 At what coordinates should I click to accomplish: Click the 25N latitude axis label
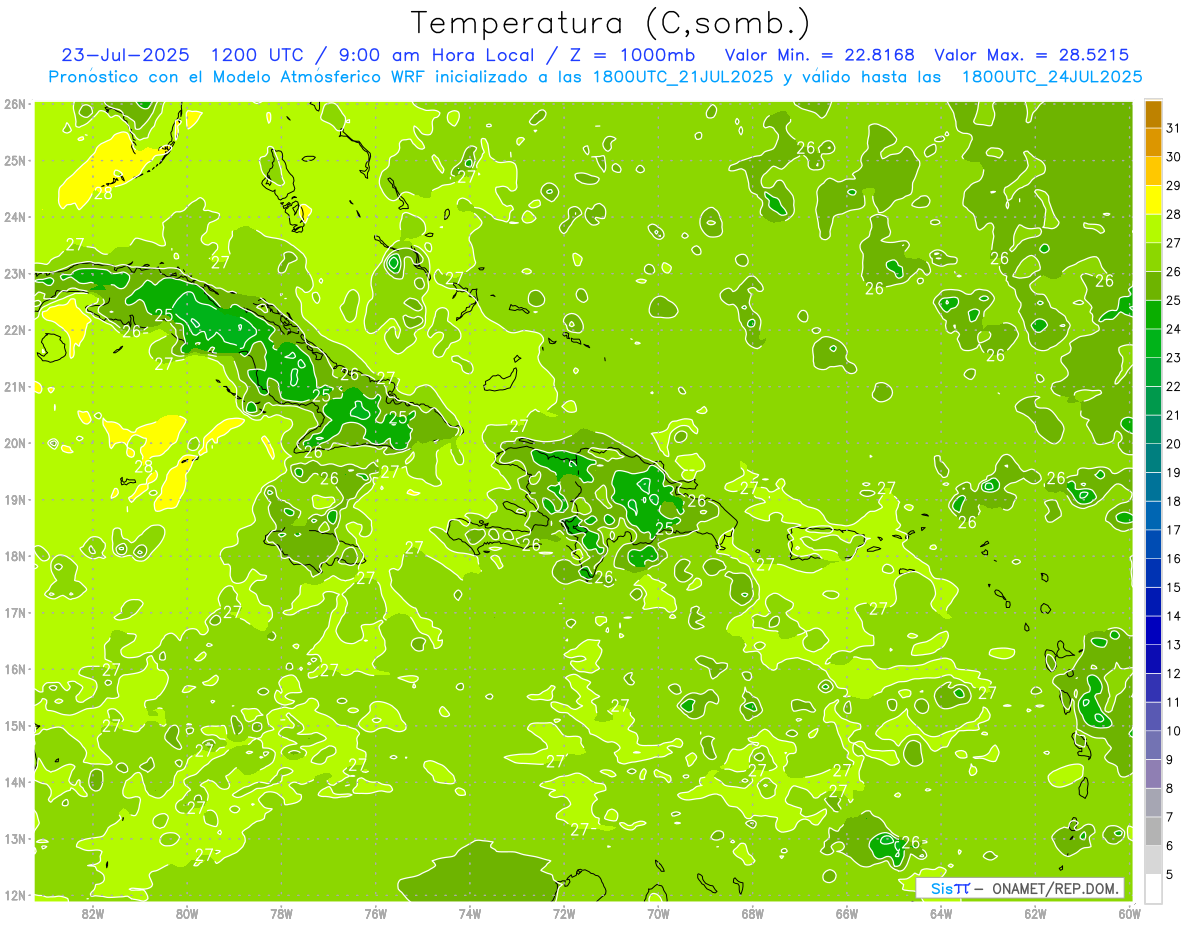pos(15,161)
